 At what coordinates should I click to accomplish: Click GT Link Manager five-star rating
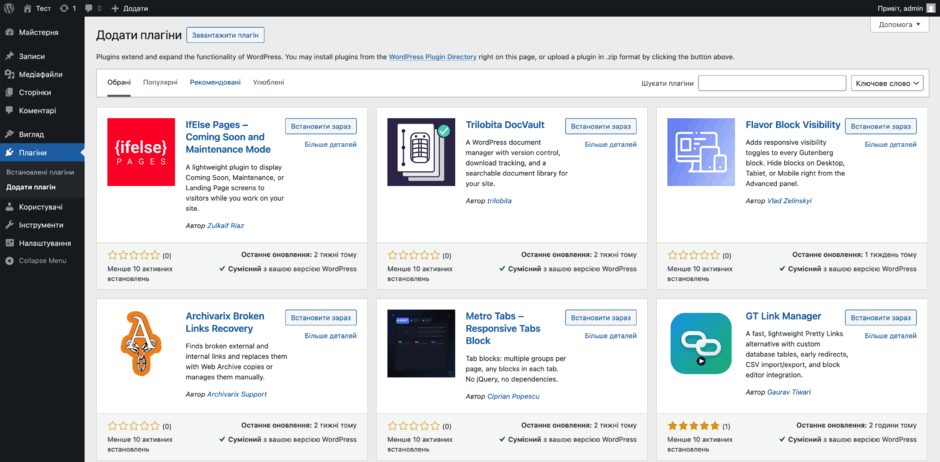693,426
